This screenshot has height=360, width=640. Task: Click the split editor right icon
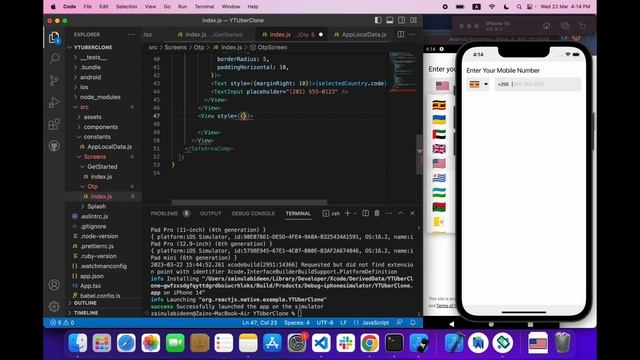pyautogui.click(x=401, y=34)
